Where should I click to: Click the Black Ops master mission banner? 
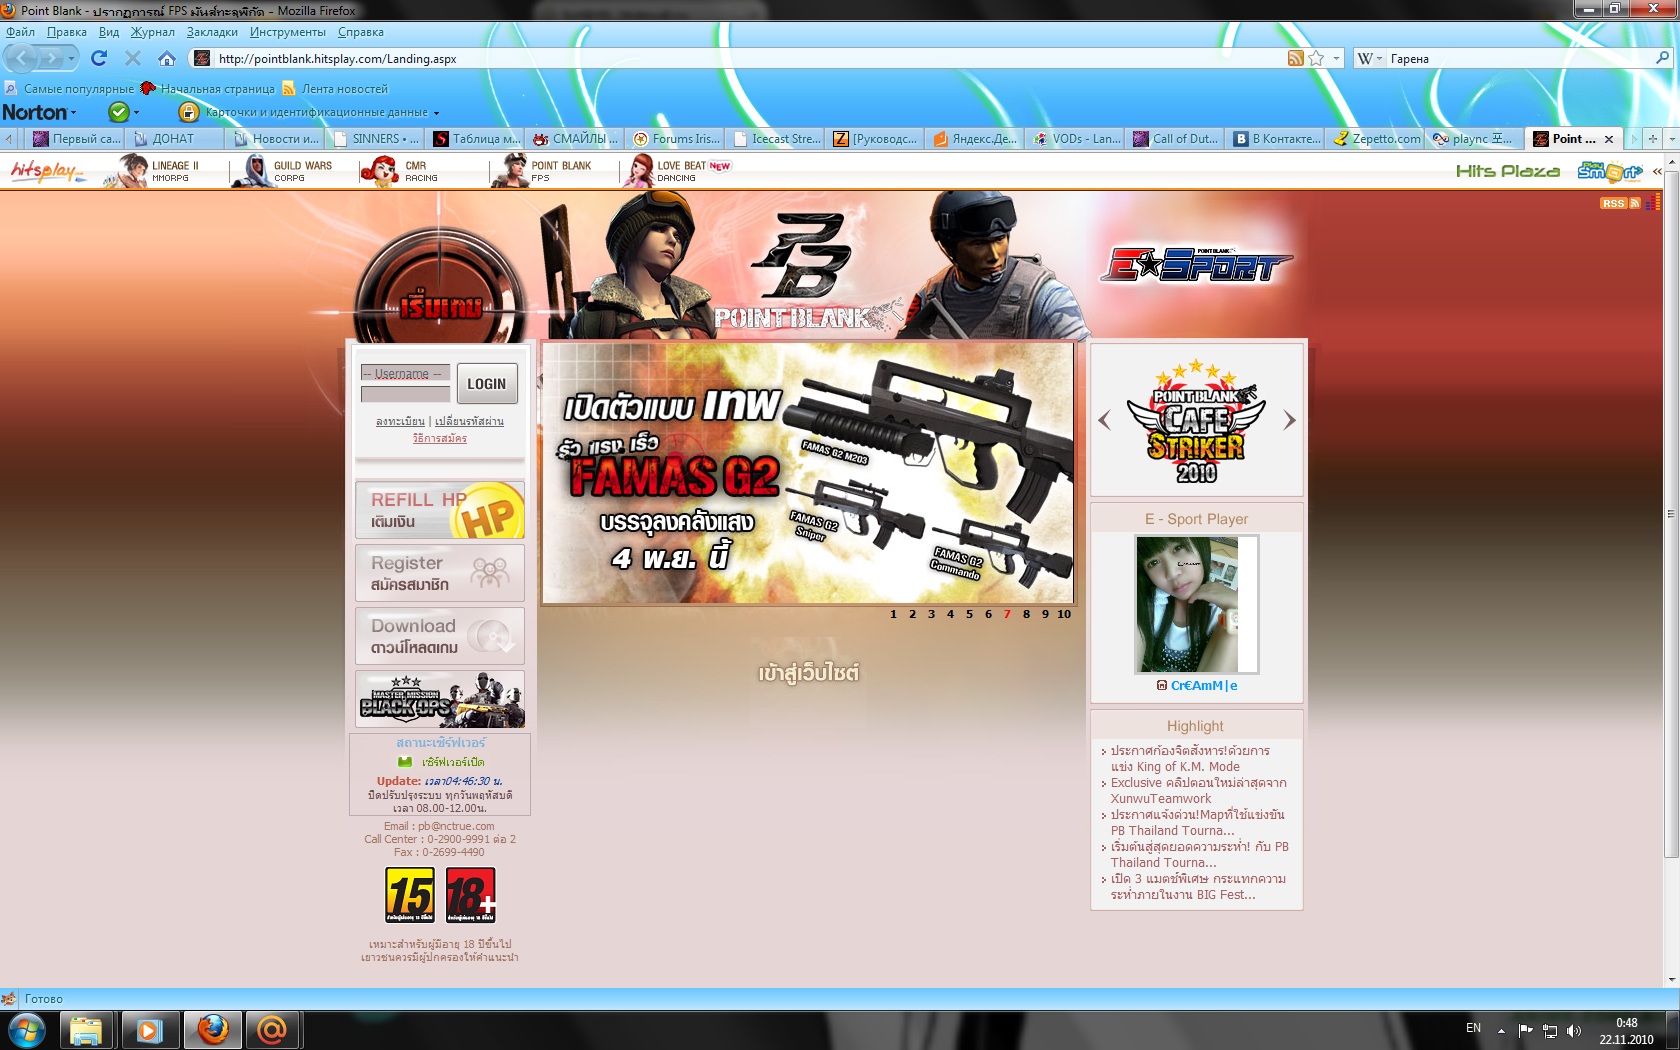(440, 699)
